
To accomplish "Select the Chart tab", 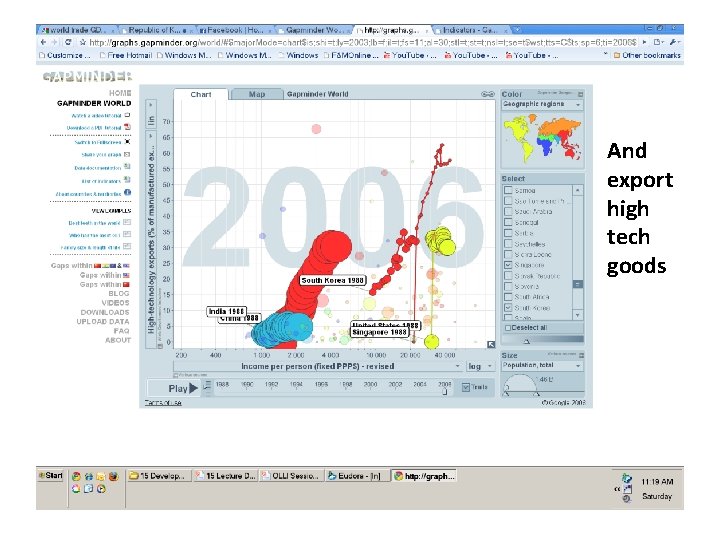I will pyautogui.click(x=201, y=94).
